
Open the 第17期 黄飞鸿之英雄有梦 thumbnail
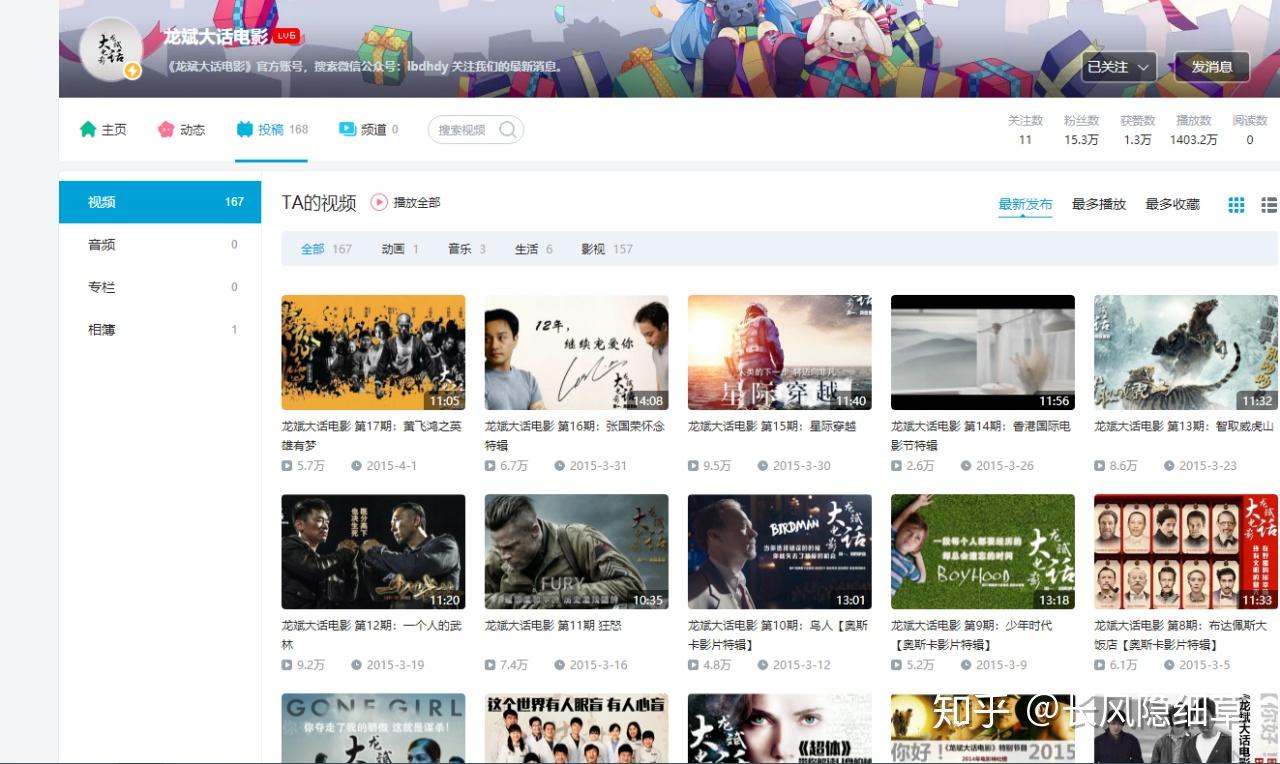[x=373, y=352]
